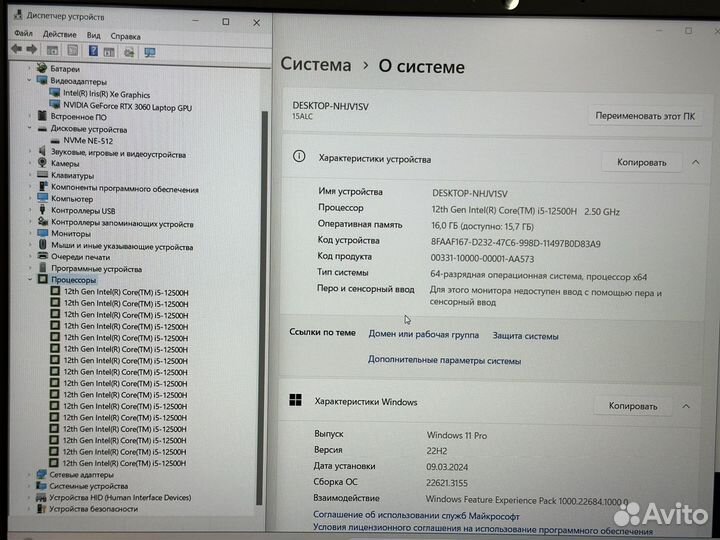720x540 pixels.
Task: Click the Системные устройства icon
Action: tap(41, 485)
